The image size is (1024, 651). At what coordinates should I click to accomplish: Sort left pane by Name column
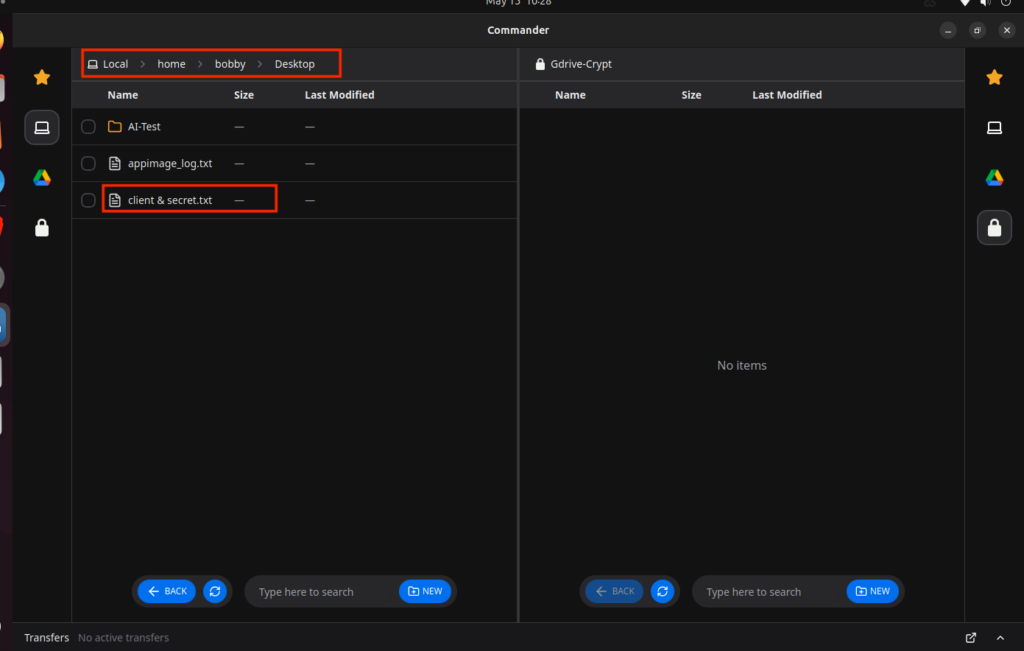[x=123, y=95]
